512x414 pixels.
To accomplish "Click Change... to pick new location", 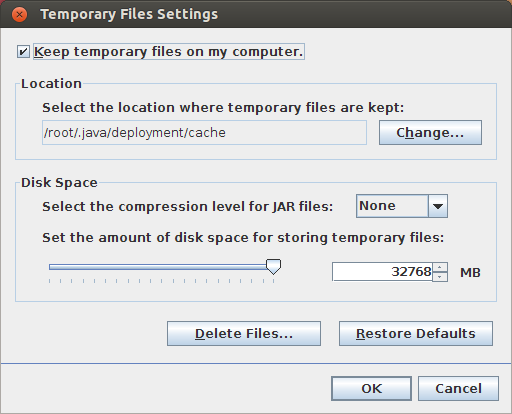I will point(430,133).
